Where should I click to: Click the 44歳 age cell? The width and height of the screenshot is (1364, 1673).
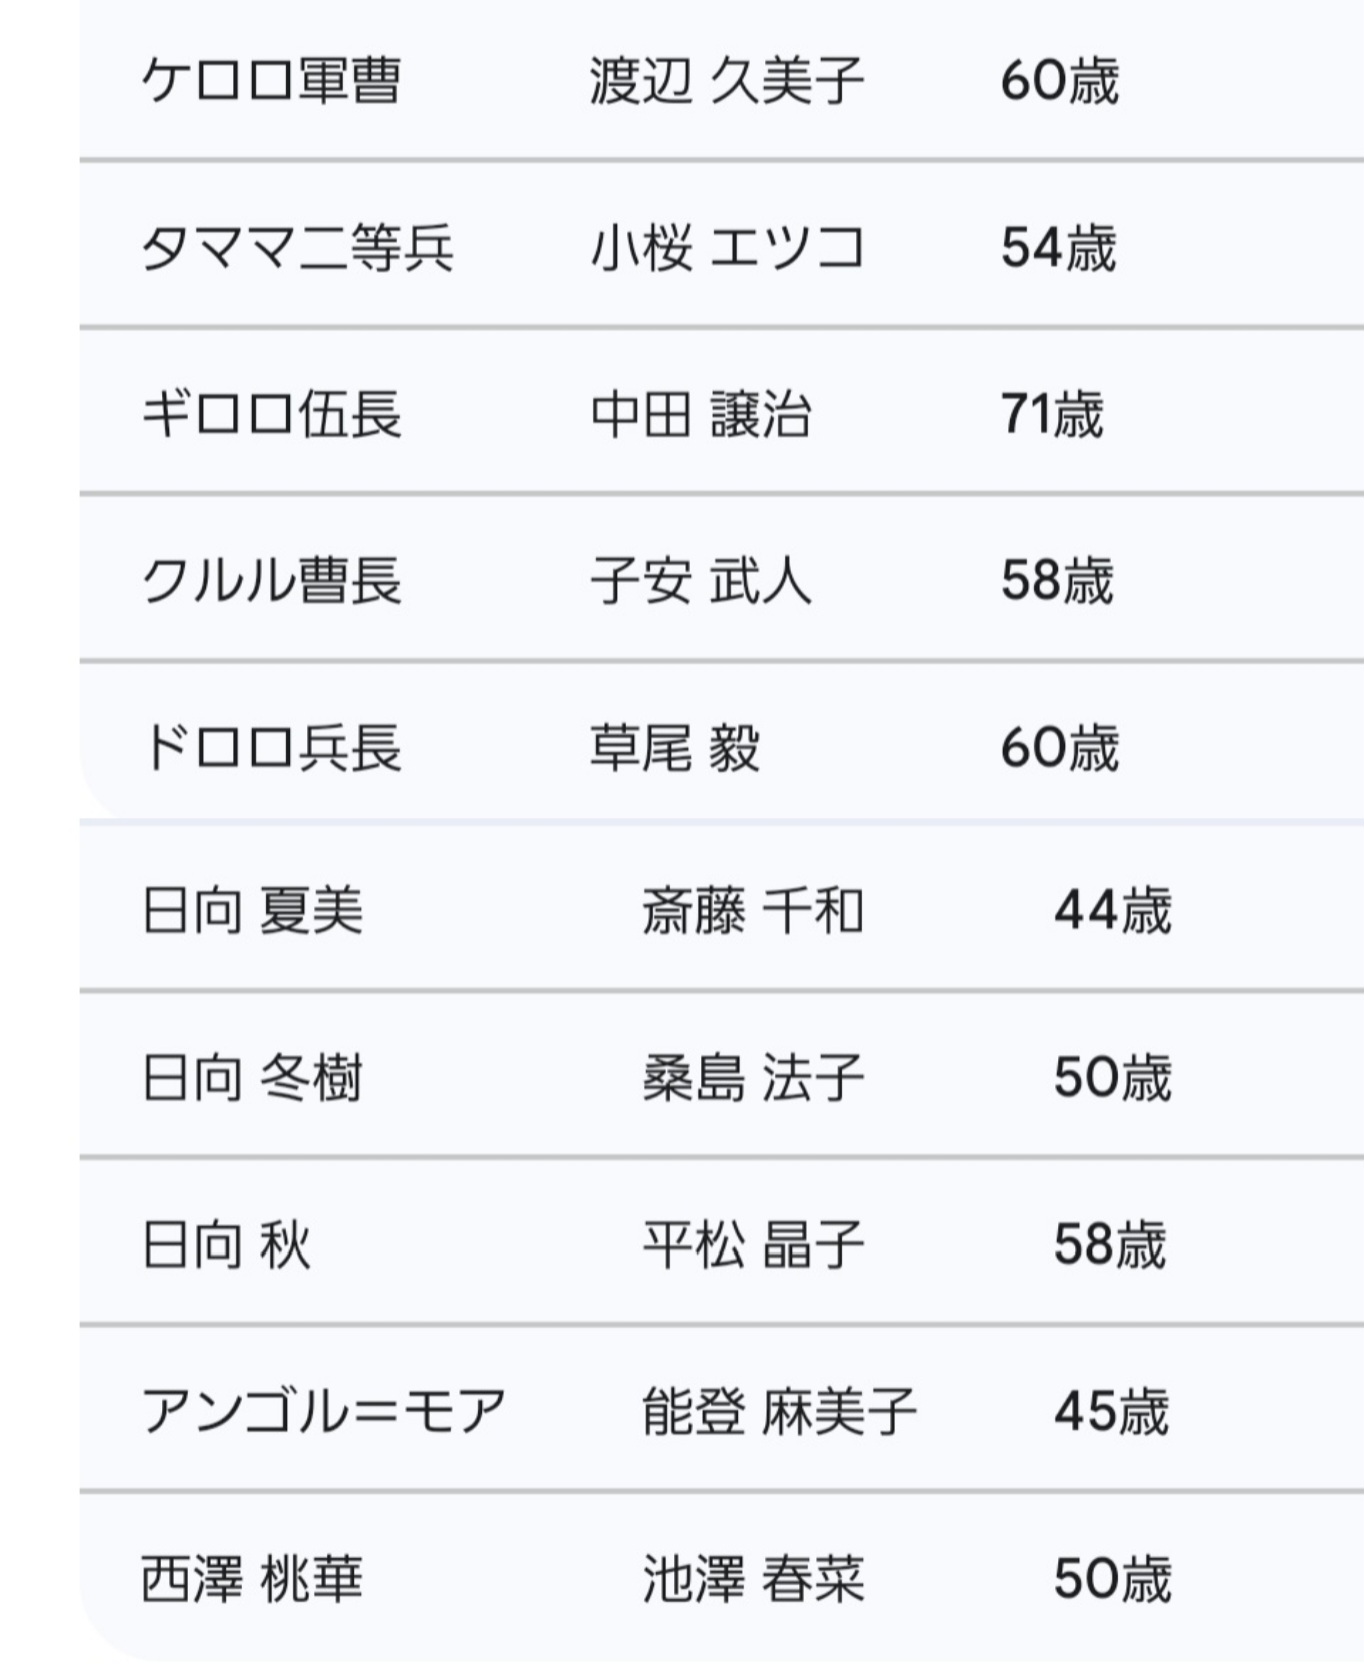pos(1112,911)
